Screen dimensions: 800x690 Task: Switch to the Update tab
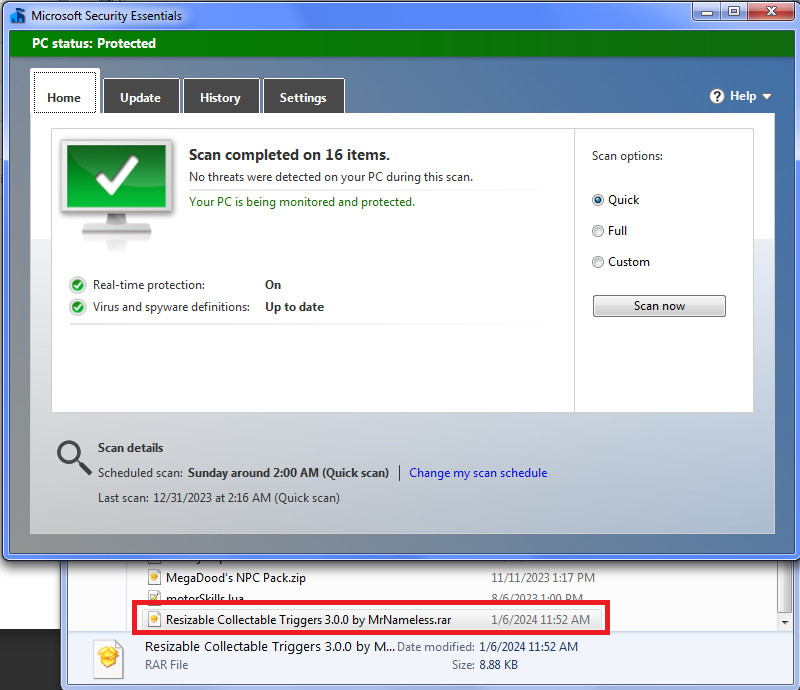pos(141,96)
